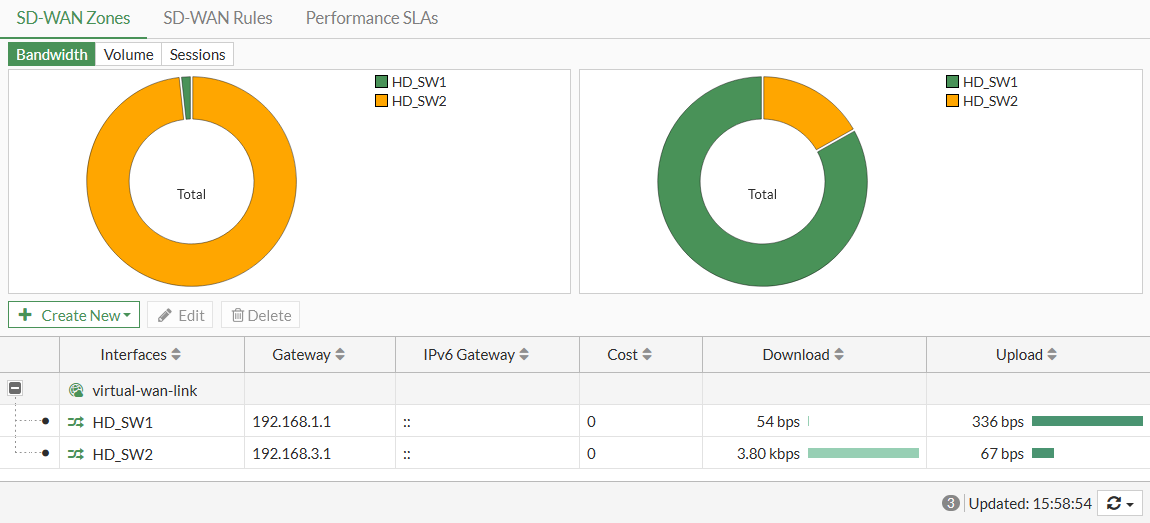Click the HD_SW2 orange legend swatch in left chart
1150x523 pixels.
pos(381,101)
